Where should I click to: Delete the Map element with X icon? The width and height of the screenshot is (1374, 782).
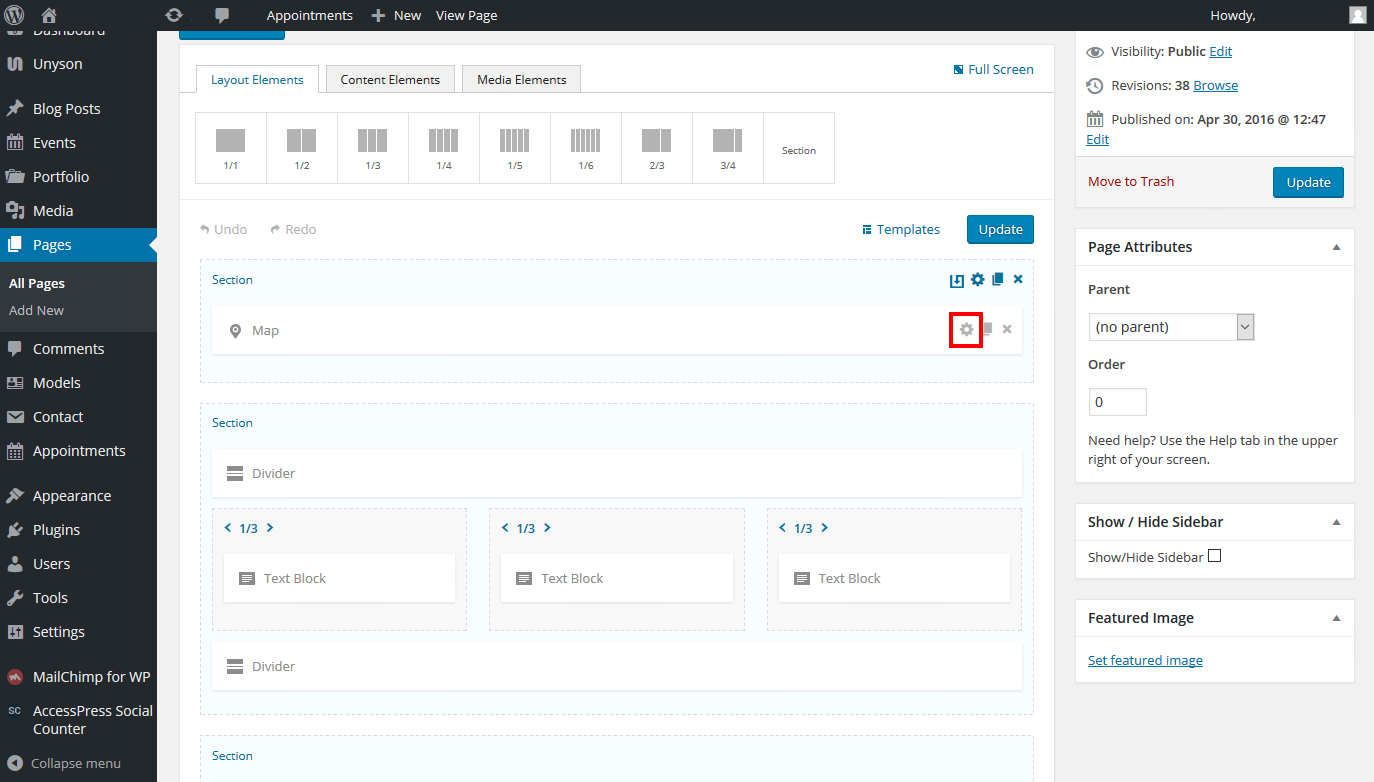pyautogui.click(x=1007, y=330)
